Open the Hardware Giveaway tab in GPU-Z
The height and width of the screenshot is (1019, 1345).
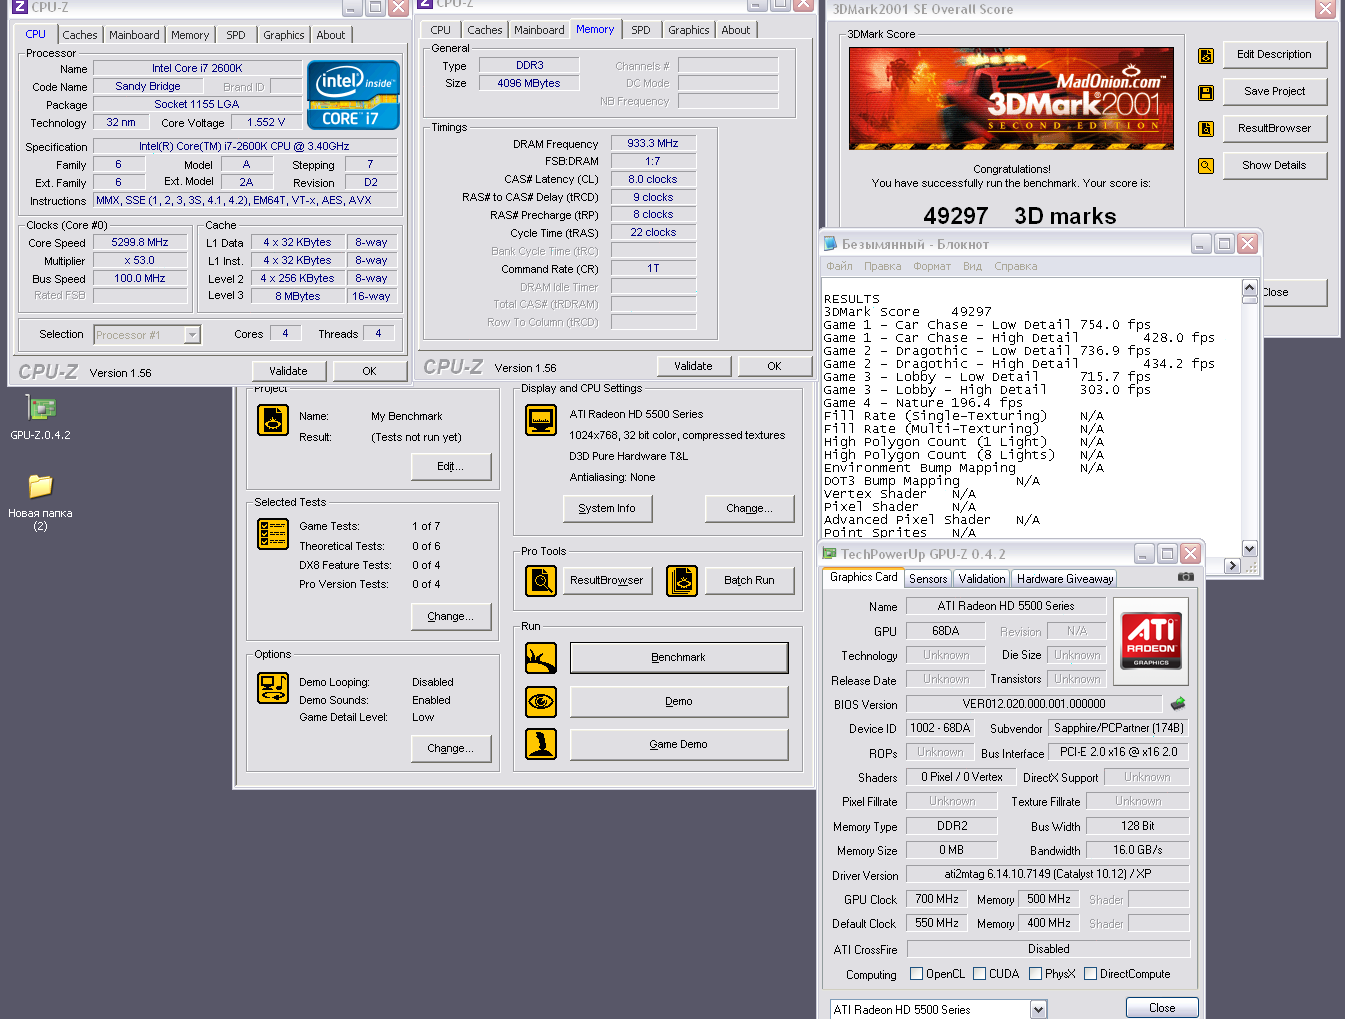point(1065,579)
